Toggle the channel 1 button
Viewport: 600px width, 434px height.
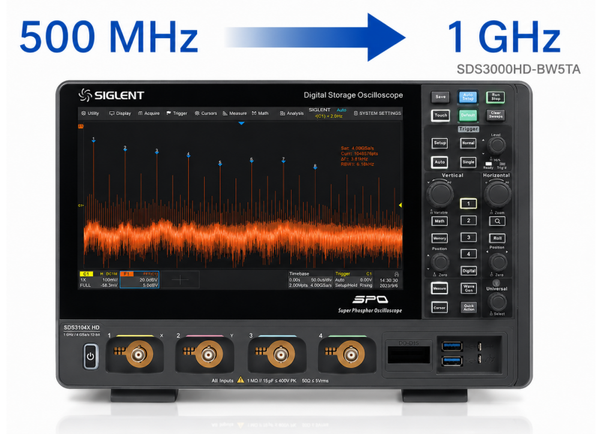click(468, 203)
